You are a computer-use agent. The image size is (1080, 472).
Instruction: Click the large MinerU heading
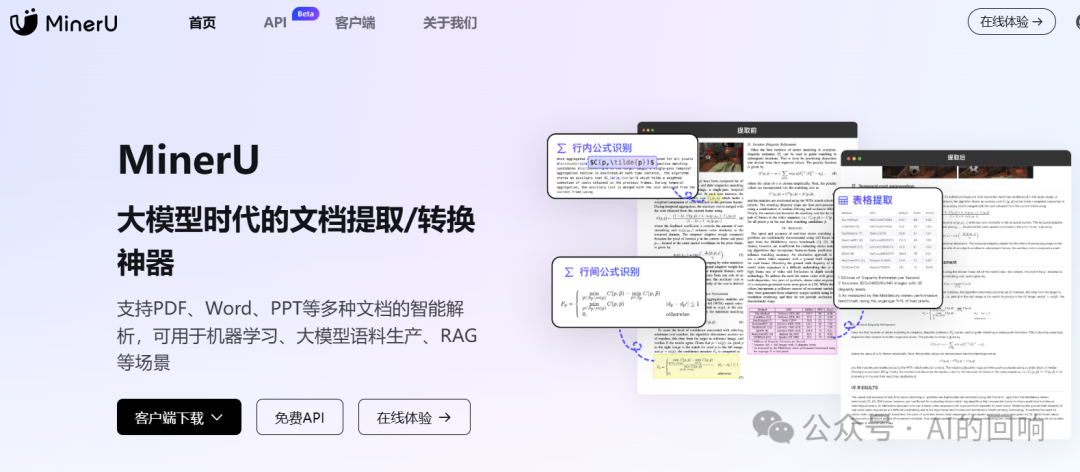[188, 159]
